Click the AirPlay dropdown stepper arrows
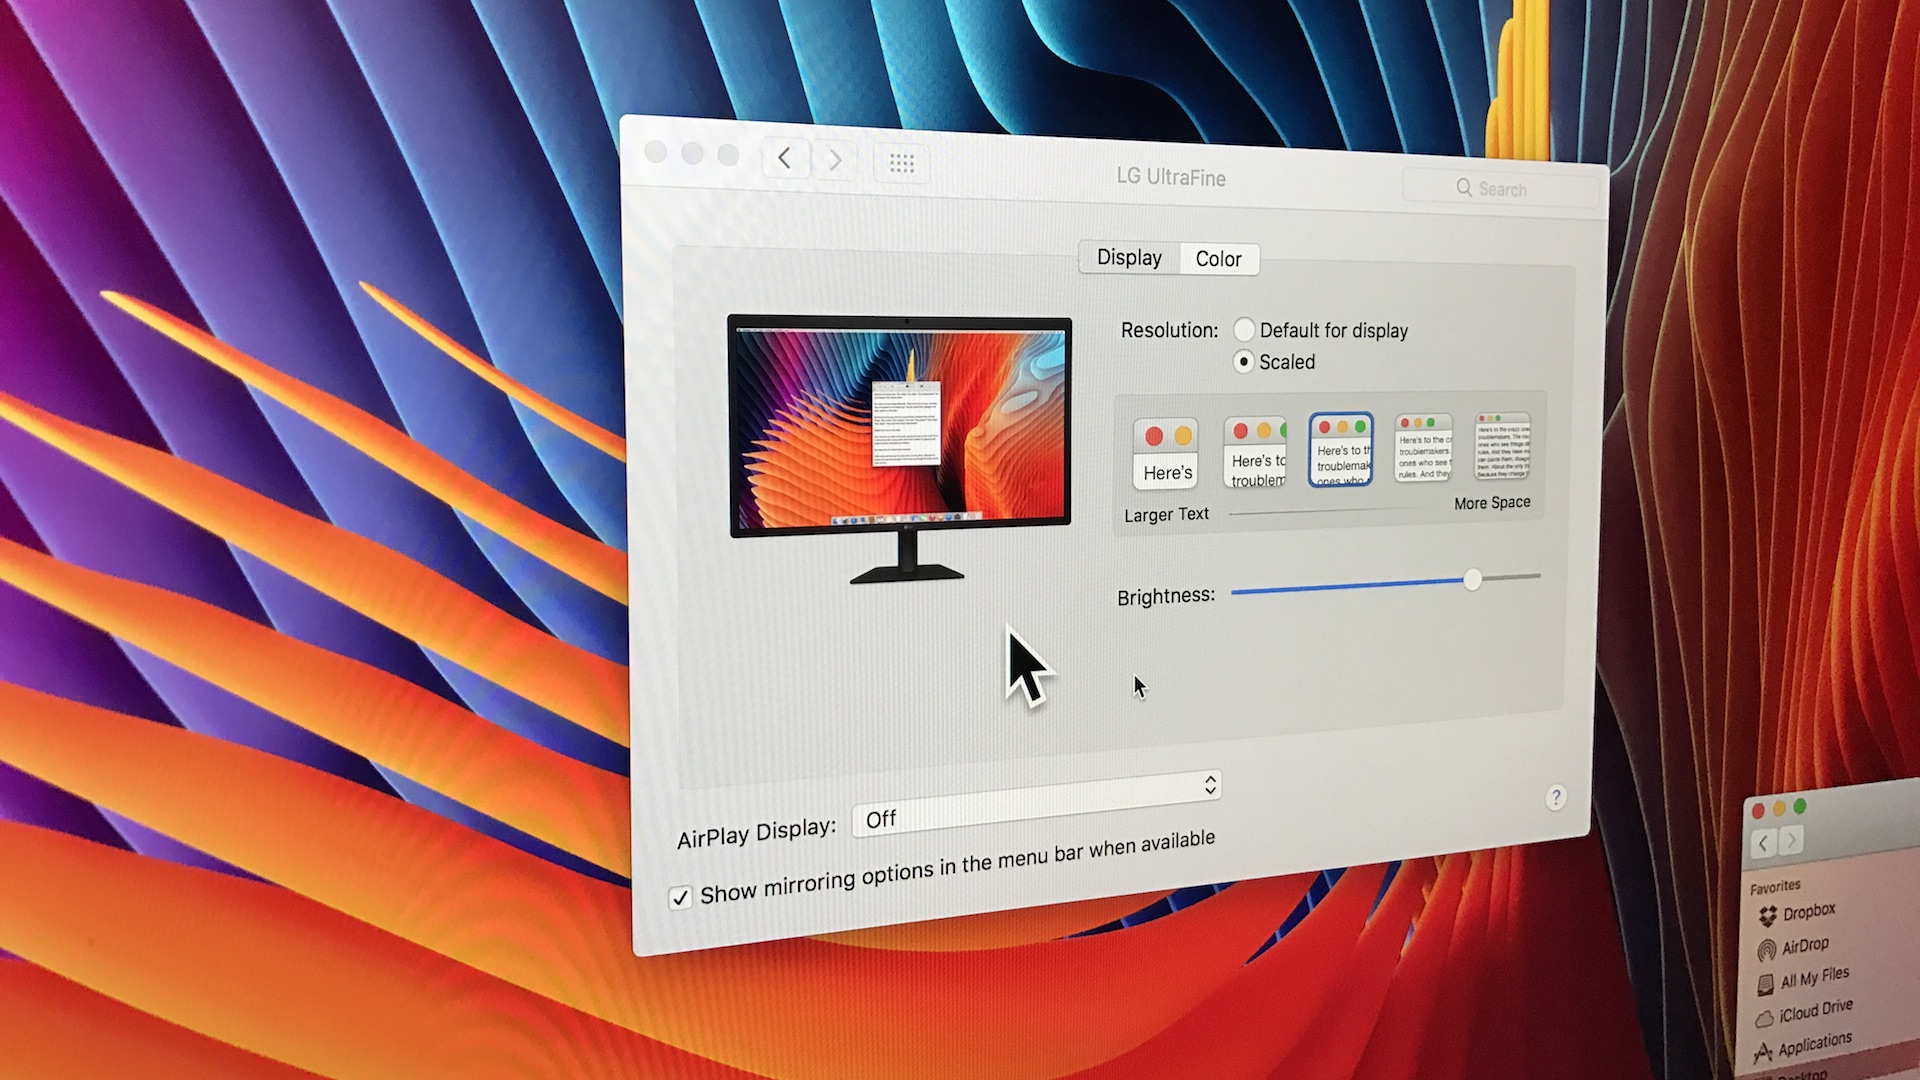Viewport: 1920px width, 1080px height. click(1210, 785)
